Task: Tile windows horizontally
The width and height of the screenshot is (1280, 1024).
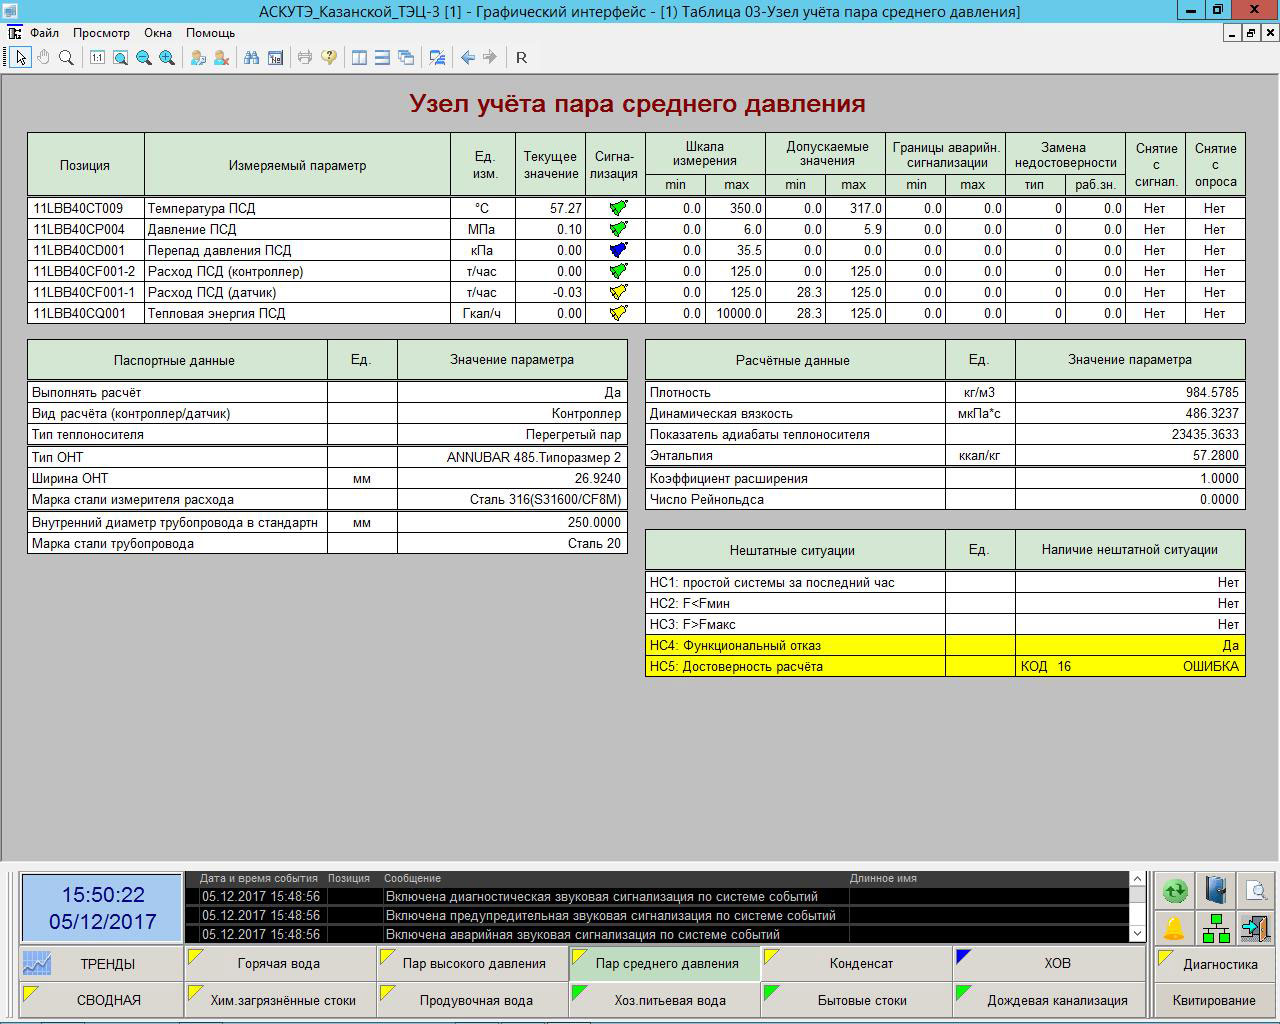Action: pyautogui.click(x=382, y=57)
